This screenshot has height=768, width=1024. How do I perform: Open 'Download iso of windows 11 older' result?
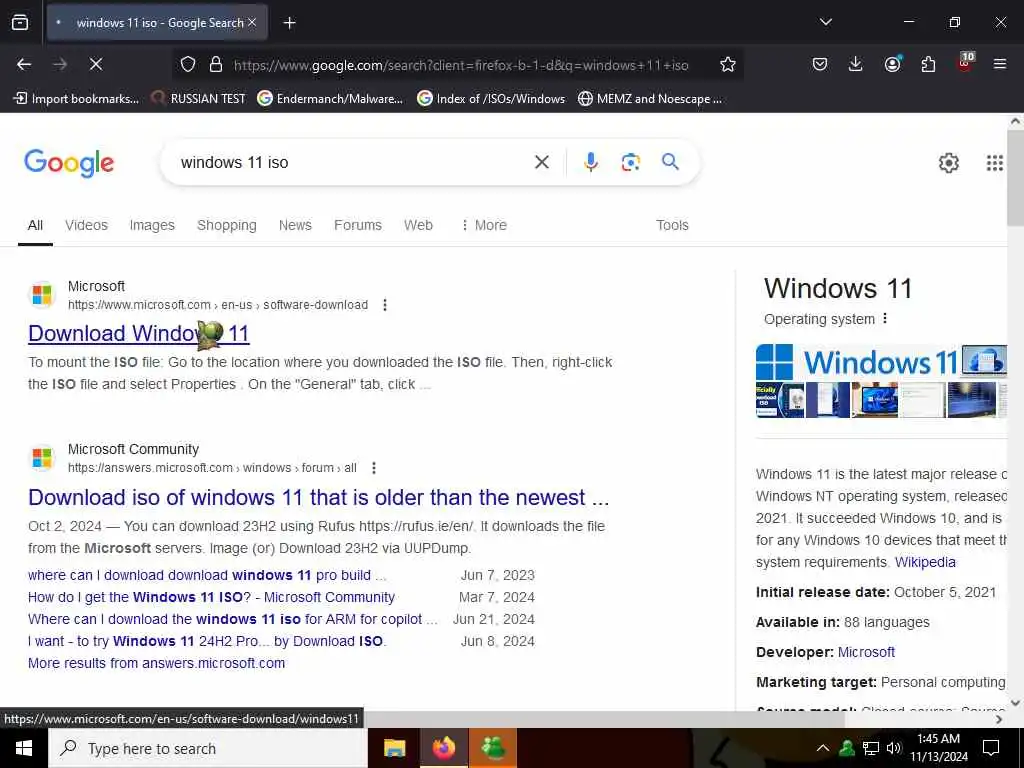[319, 498]
